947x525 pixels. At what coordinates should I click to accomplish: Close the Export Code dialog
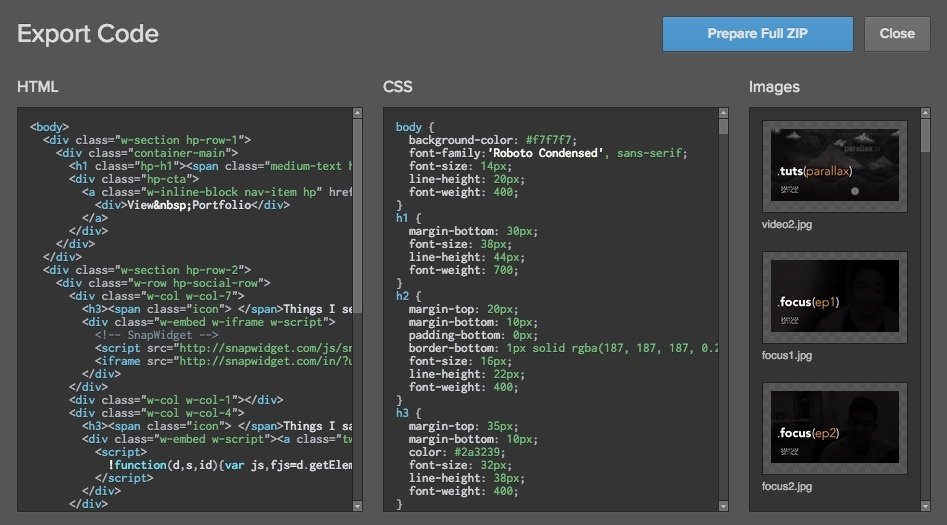pyautogui.click(x=897, y=34)
